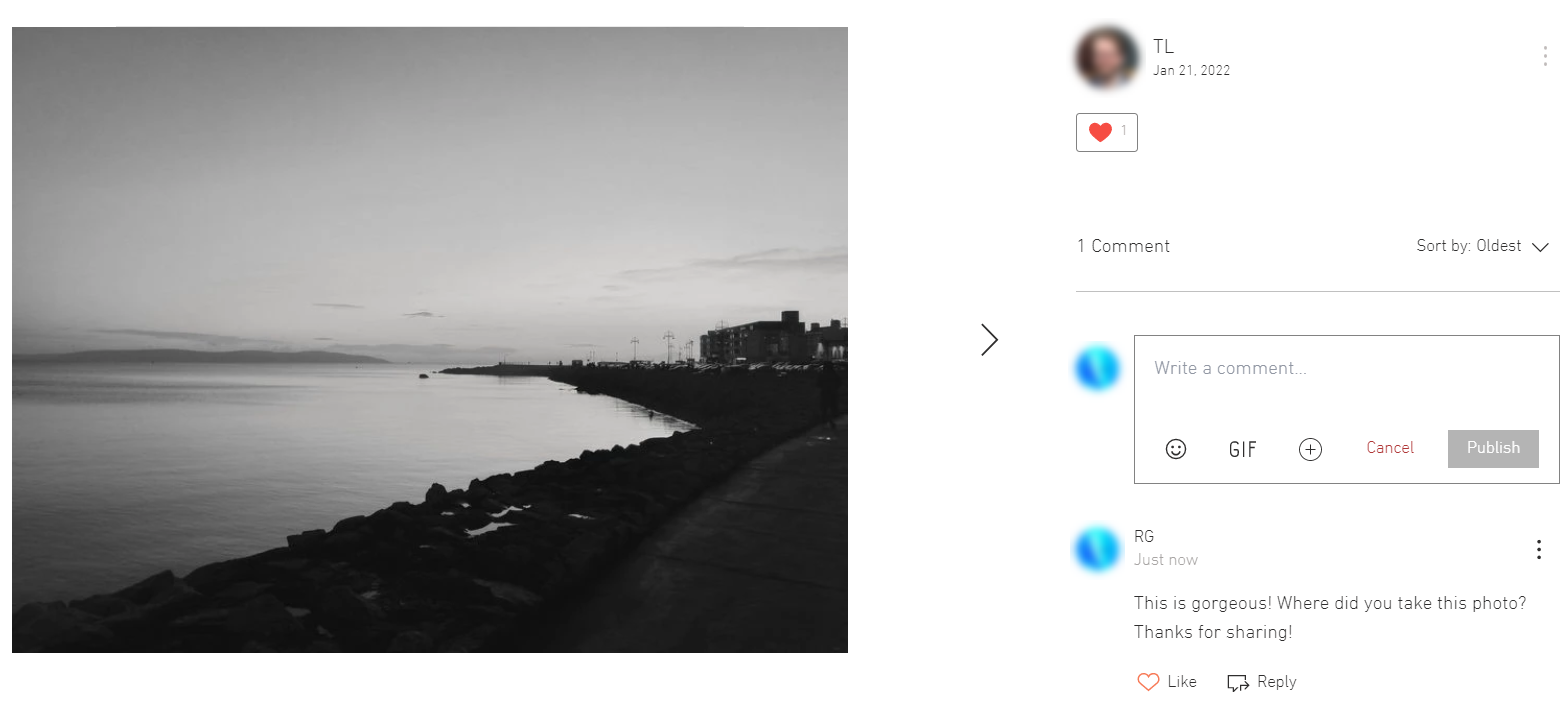Open the emoji picker

[1176, 449]
